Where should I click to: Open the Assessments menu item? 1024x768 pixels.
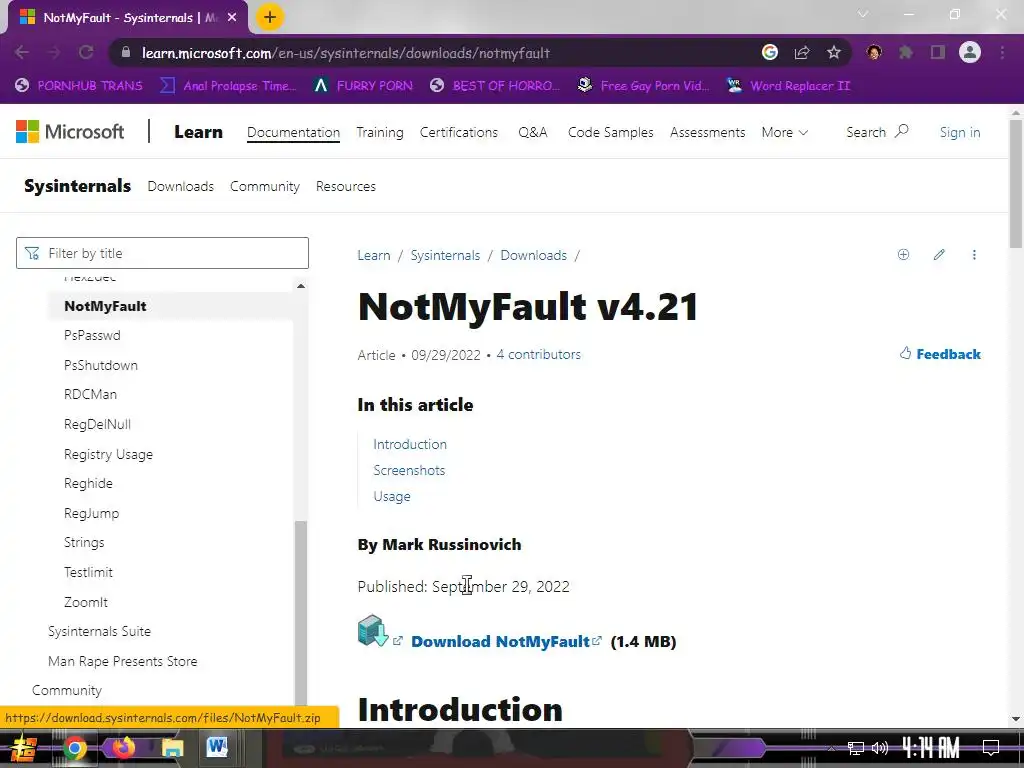(x=707, y=132)
